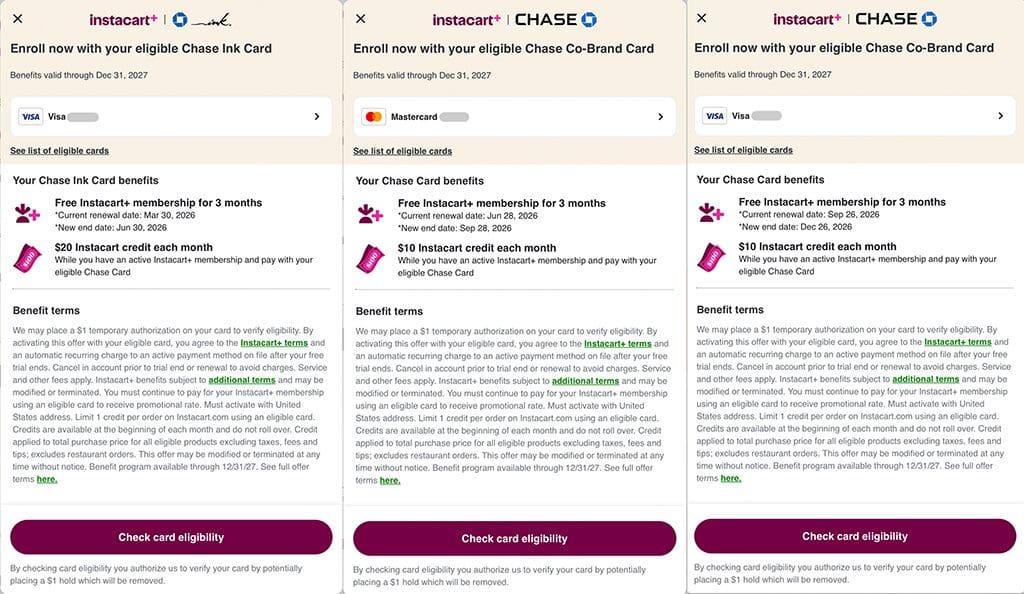The image size is (1024, 594).
Task: Expand the Visa card selector in the Ink panel
Action: (317, 117)
